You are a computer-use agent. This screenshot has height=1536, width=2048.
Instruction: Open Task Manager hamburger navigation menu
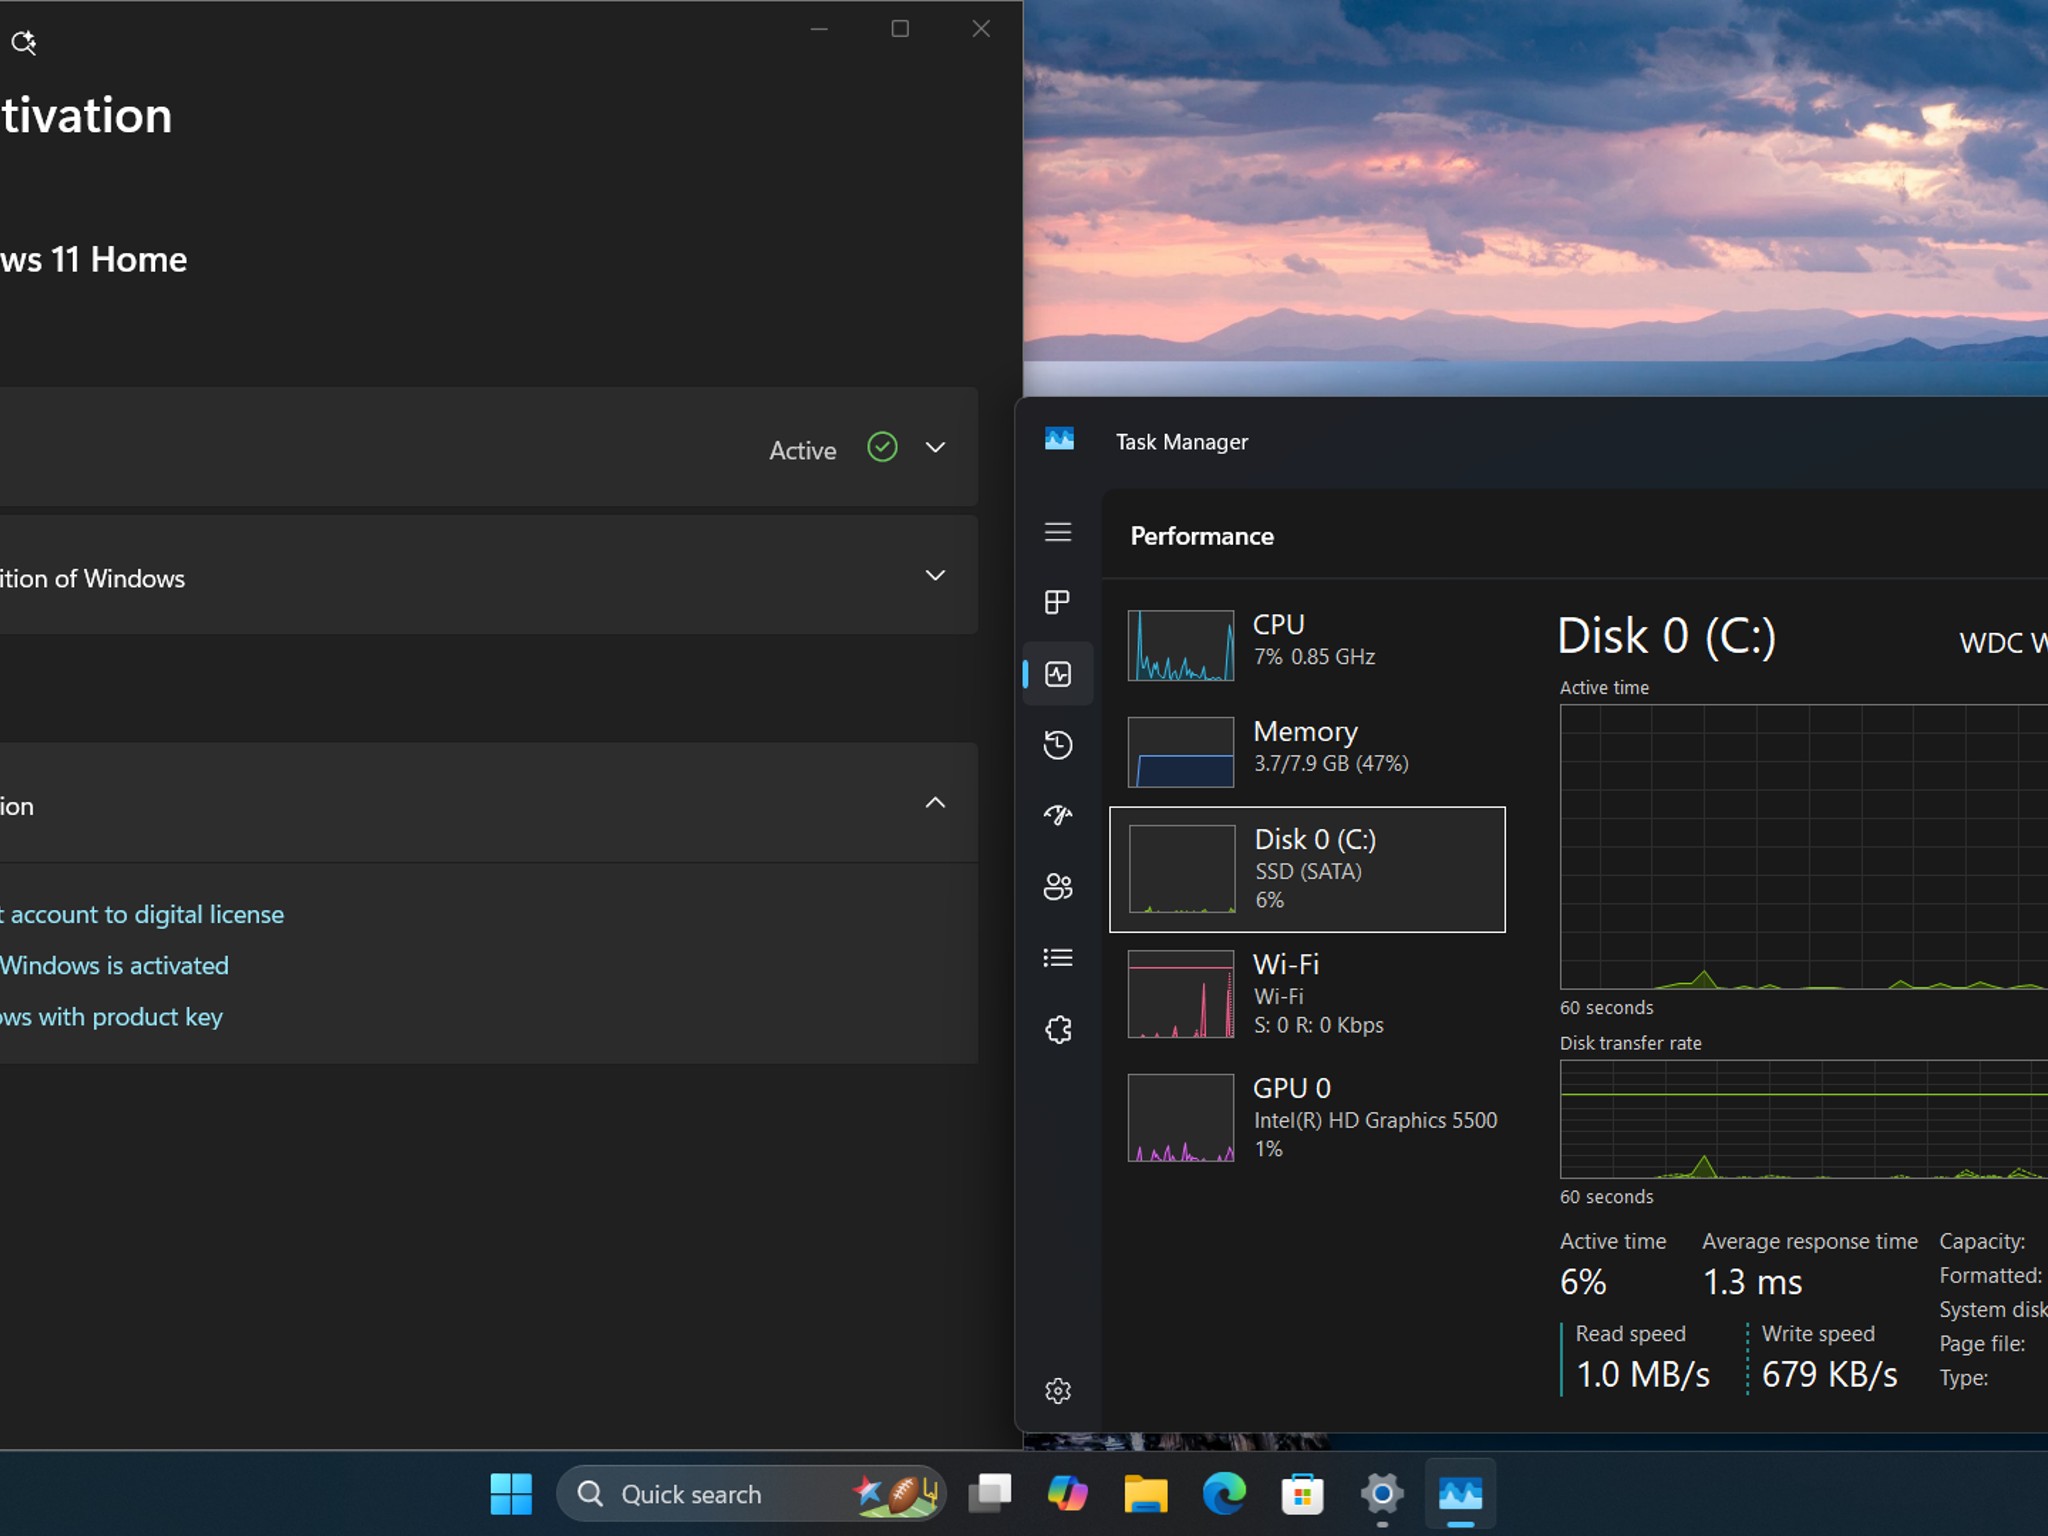pyautogui.click(x=1058, y=532)
